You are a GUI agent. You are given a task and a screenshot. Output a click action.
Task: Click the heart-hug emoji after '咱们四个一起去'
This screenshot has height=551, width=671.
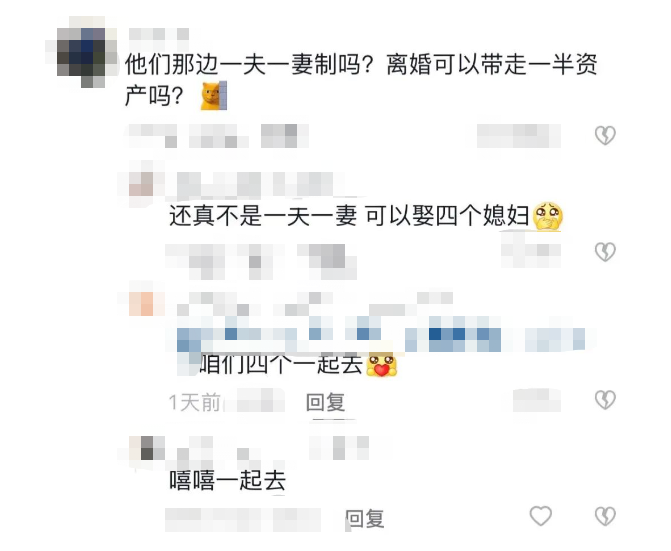(382, 364)
